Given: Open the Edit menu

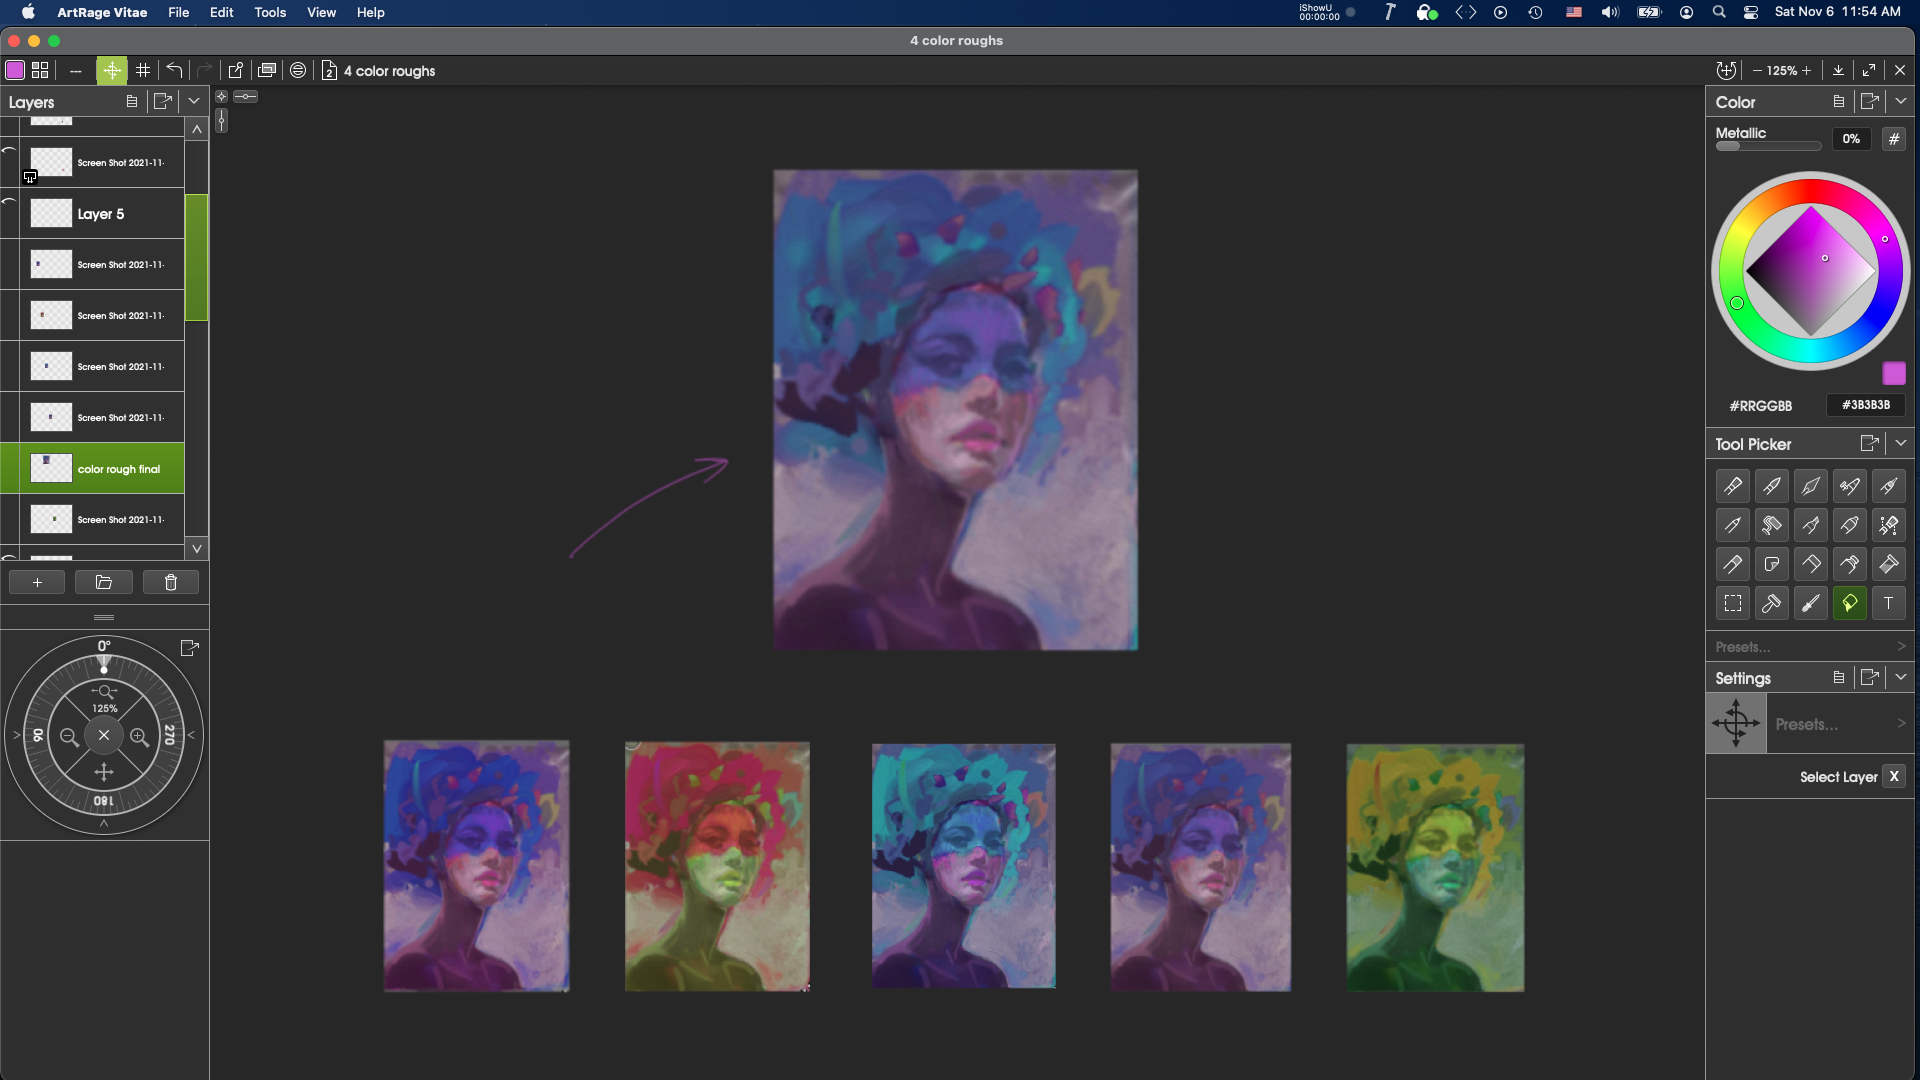Looking at the screenshot, I should [221, 12].
